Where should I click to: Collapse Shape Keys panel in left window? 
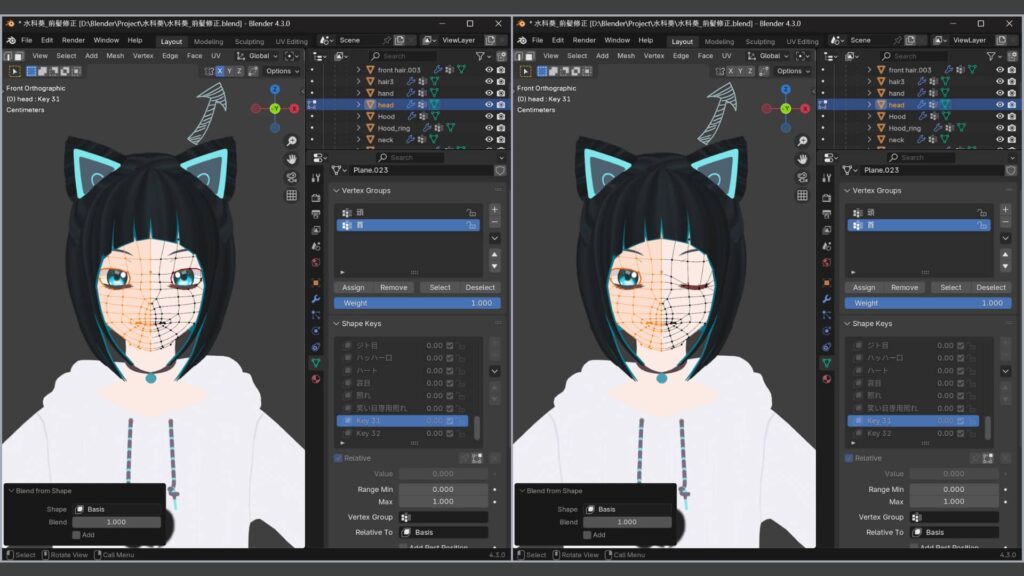[x=337, y=324]
